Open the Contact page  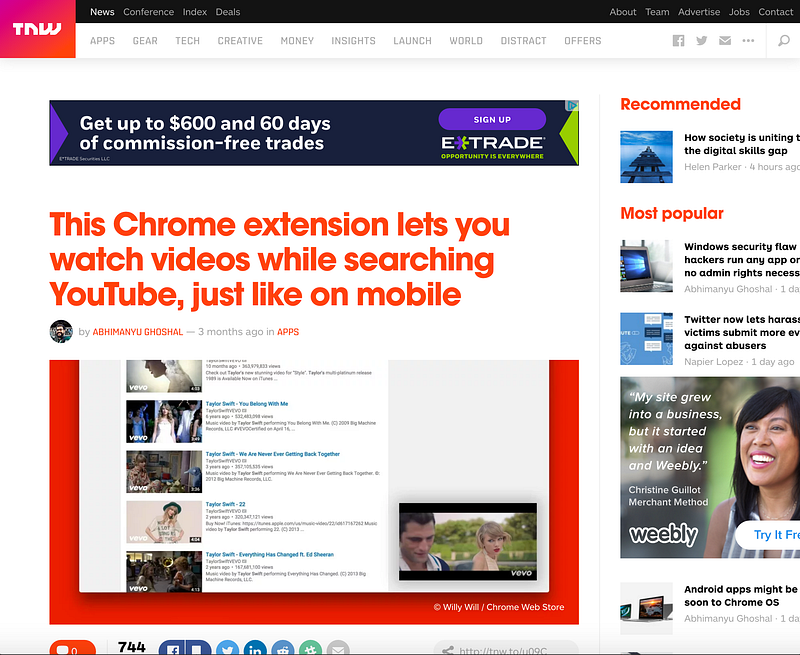point(776,12)
